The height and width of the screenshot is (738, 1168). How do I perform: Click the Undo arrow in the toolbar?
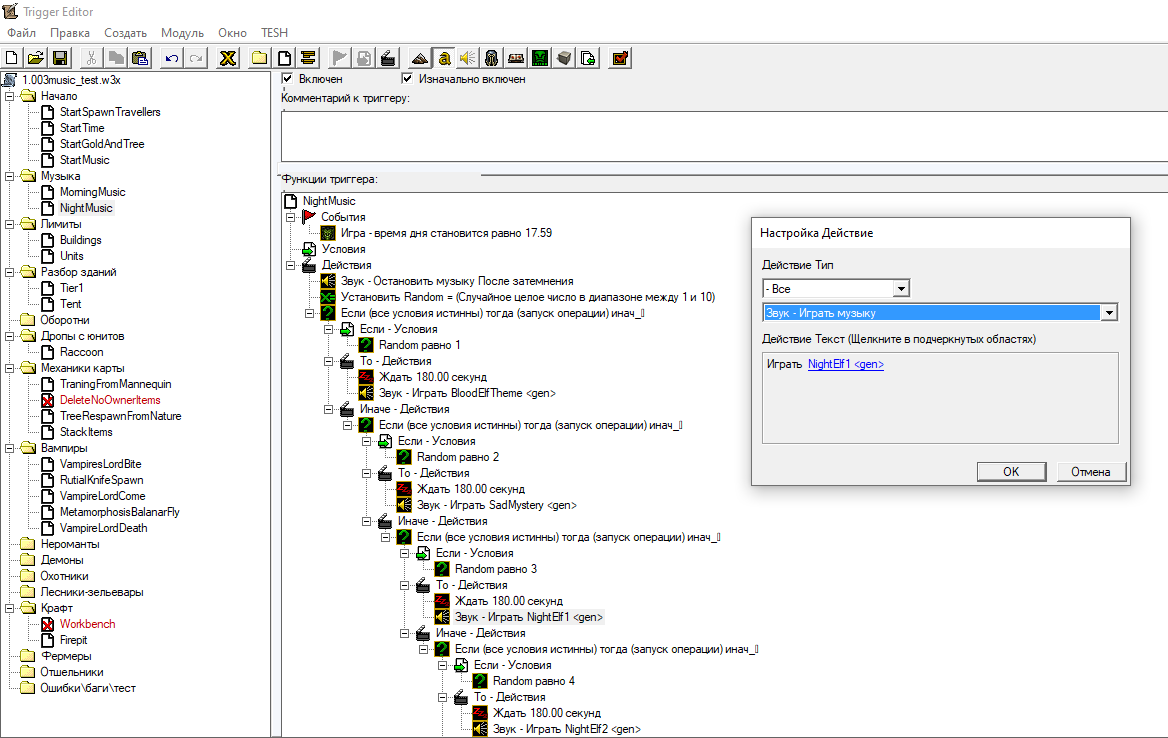click(x=171, y=58)
